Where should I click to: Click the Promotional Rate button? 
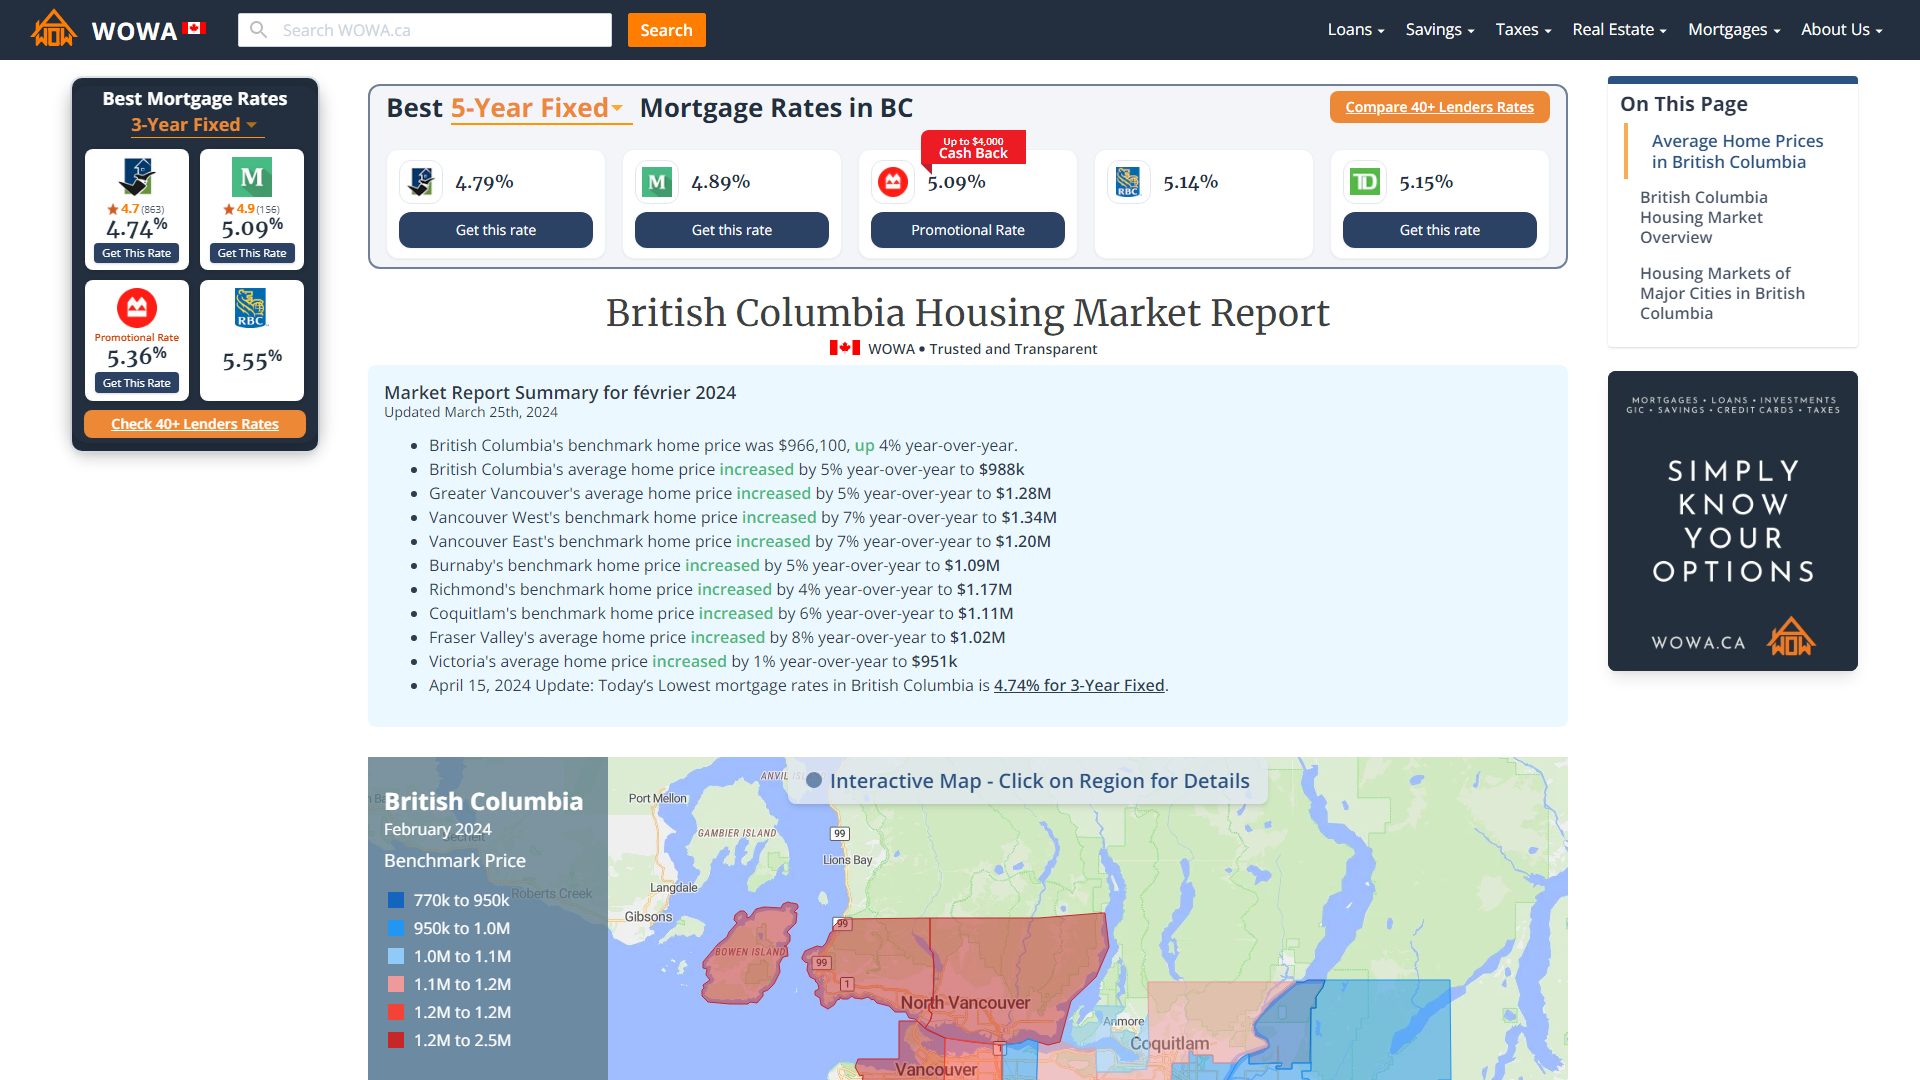click(x=968, y=230)
